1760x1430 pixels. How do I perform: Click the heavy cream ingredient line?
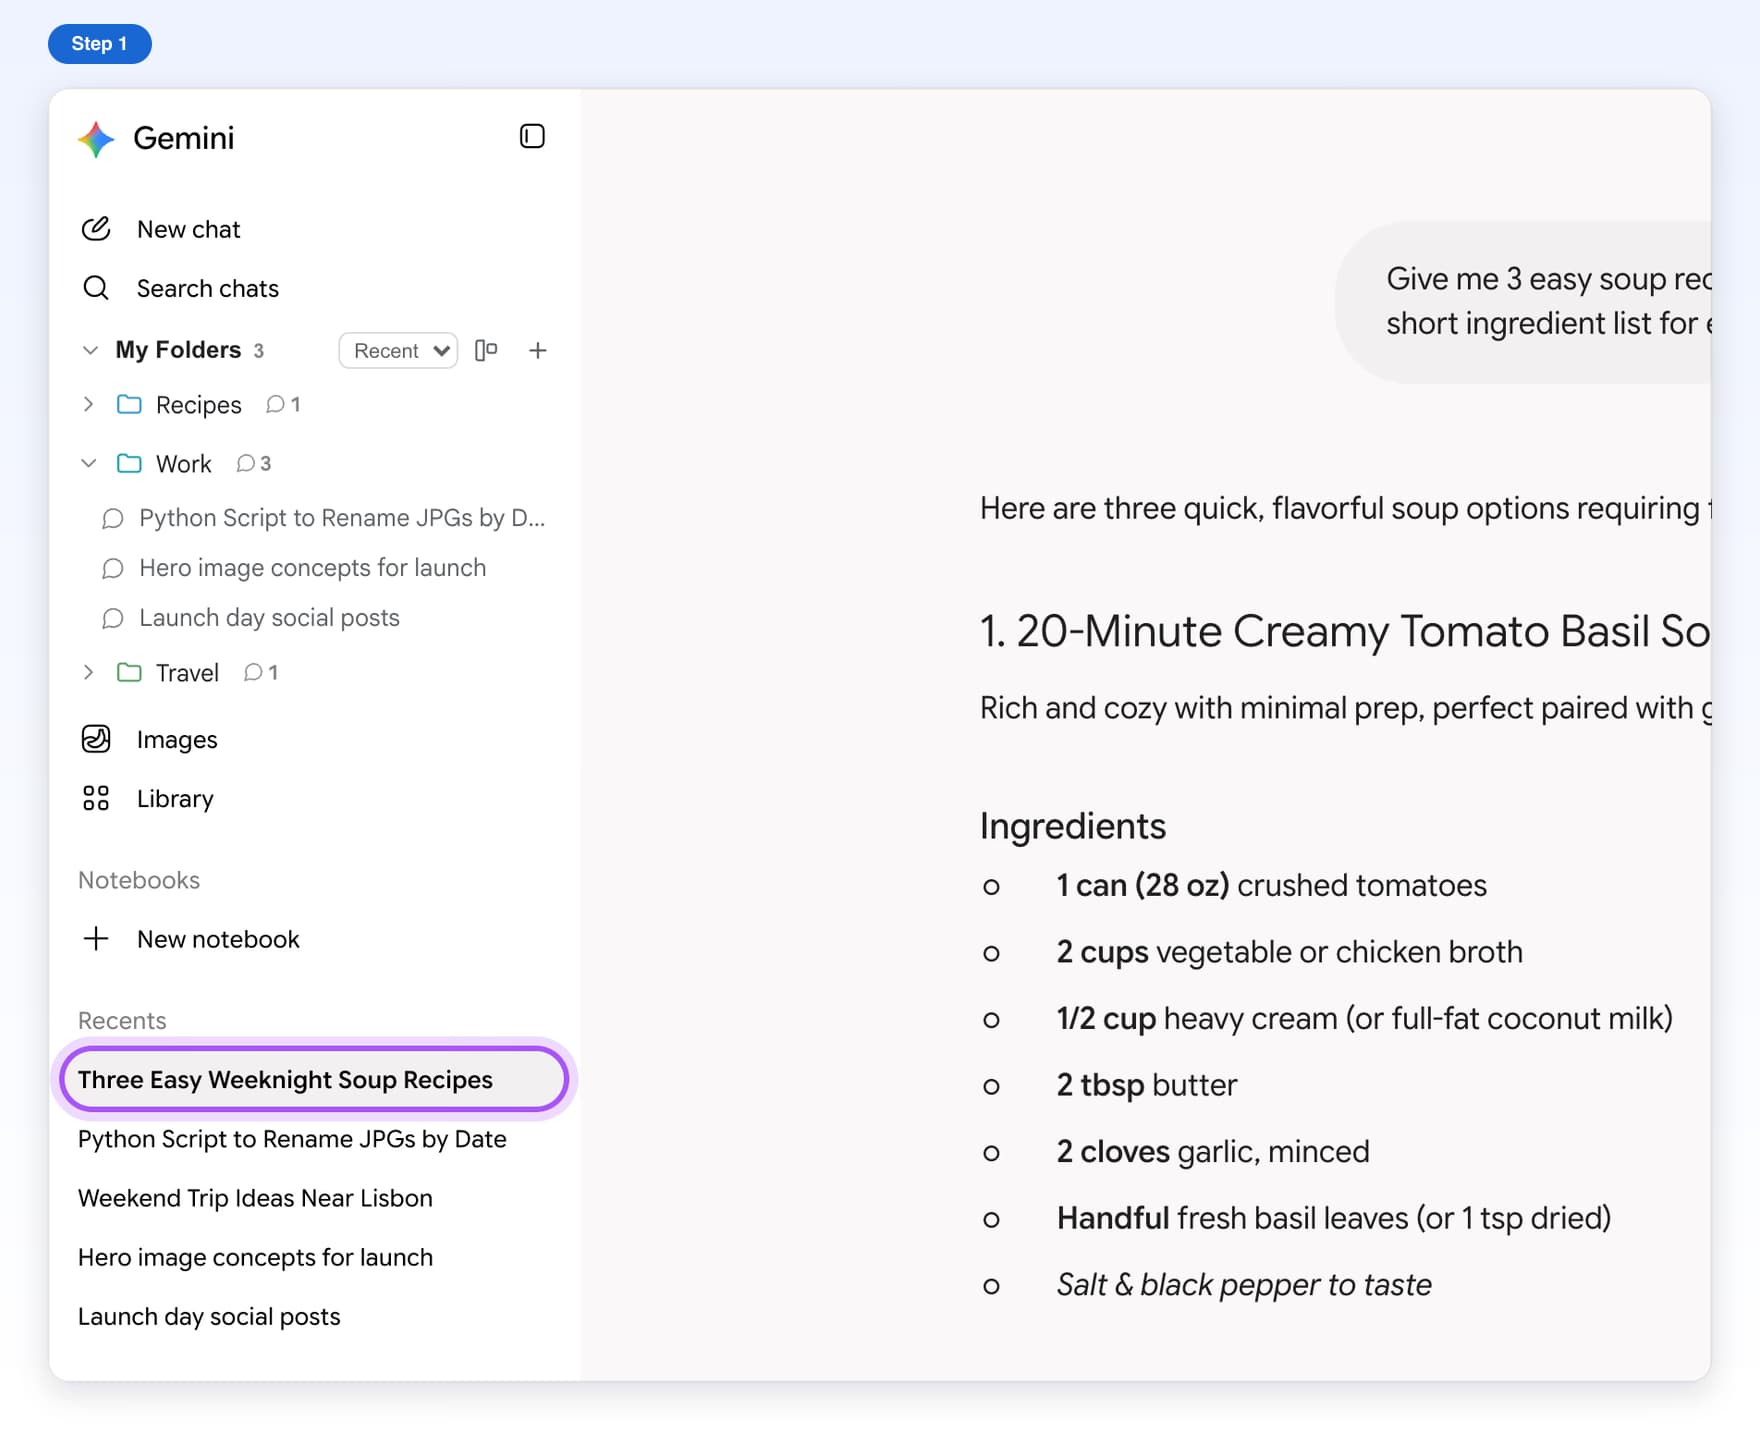point(1365,1018)
